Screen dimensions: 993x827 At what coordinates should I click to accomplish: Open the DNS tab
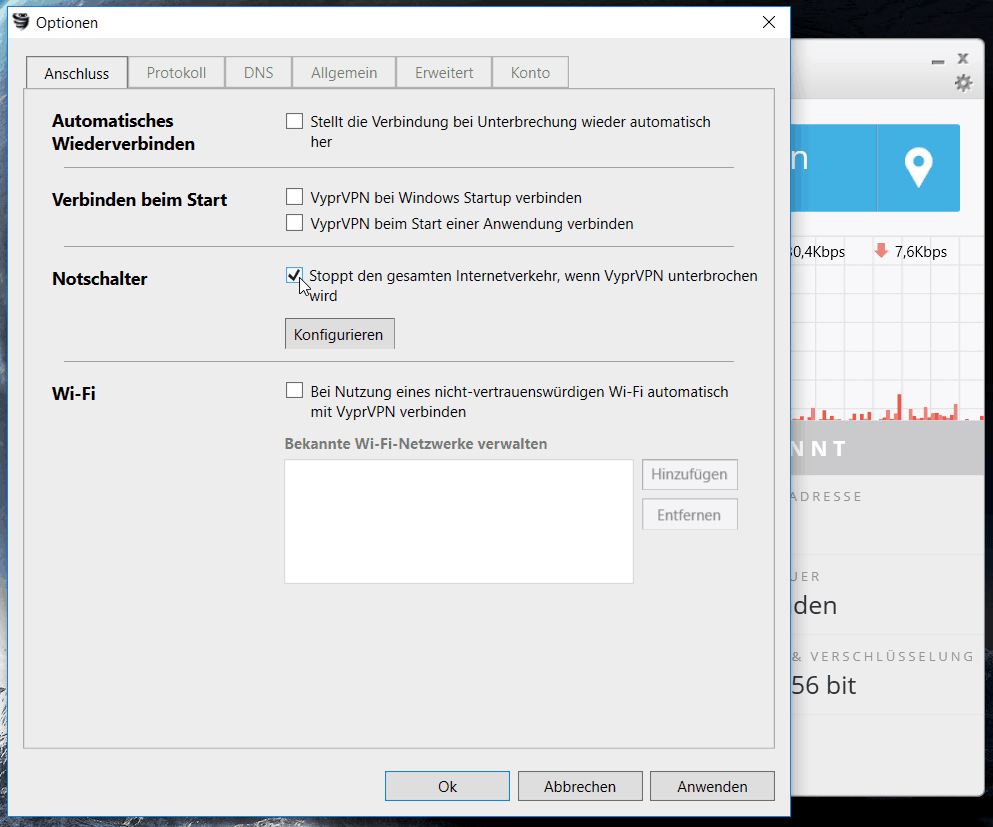point(258,72)
